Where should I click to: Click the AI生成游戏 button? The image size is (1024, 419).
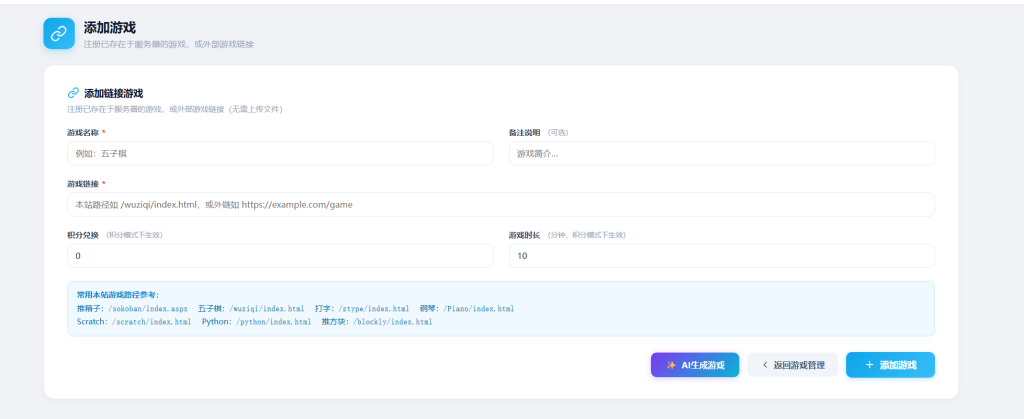pyautogui.click(x=695, y=365)
